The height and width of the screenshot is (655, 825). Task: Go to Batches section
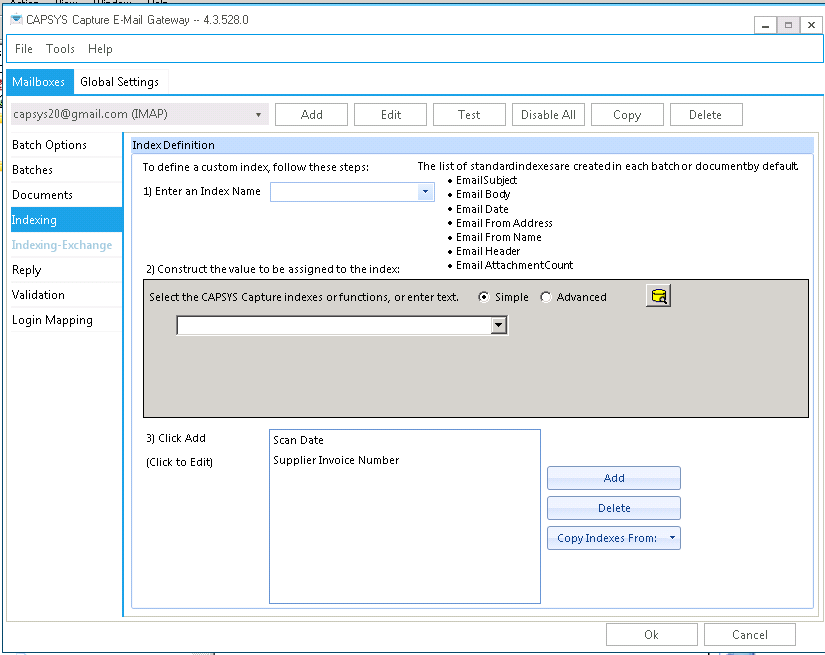[66, 170]
